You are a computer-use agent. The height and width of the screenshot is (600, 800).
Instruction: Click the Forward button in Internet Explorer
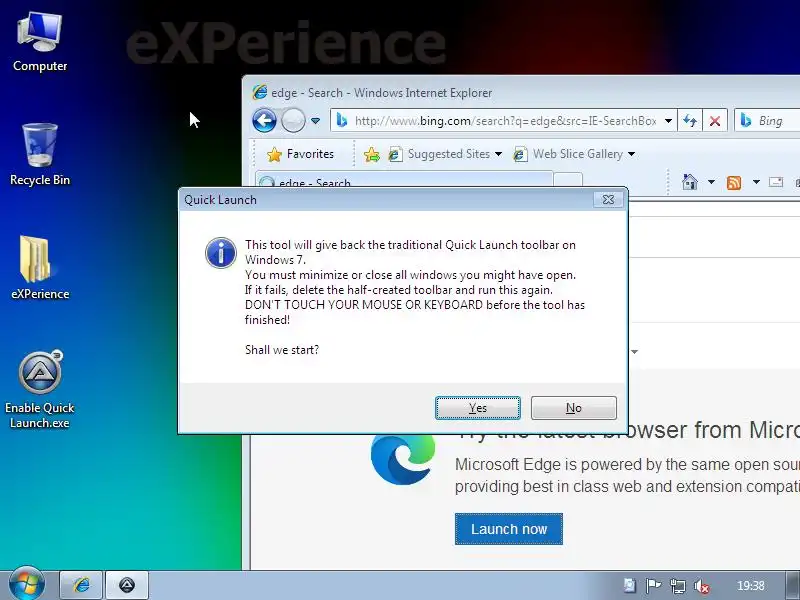pos(293,121)
